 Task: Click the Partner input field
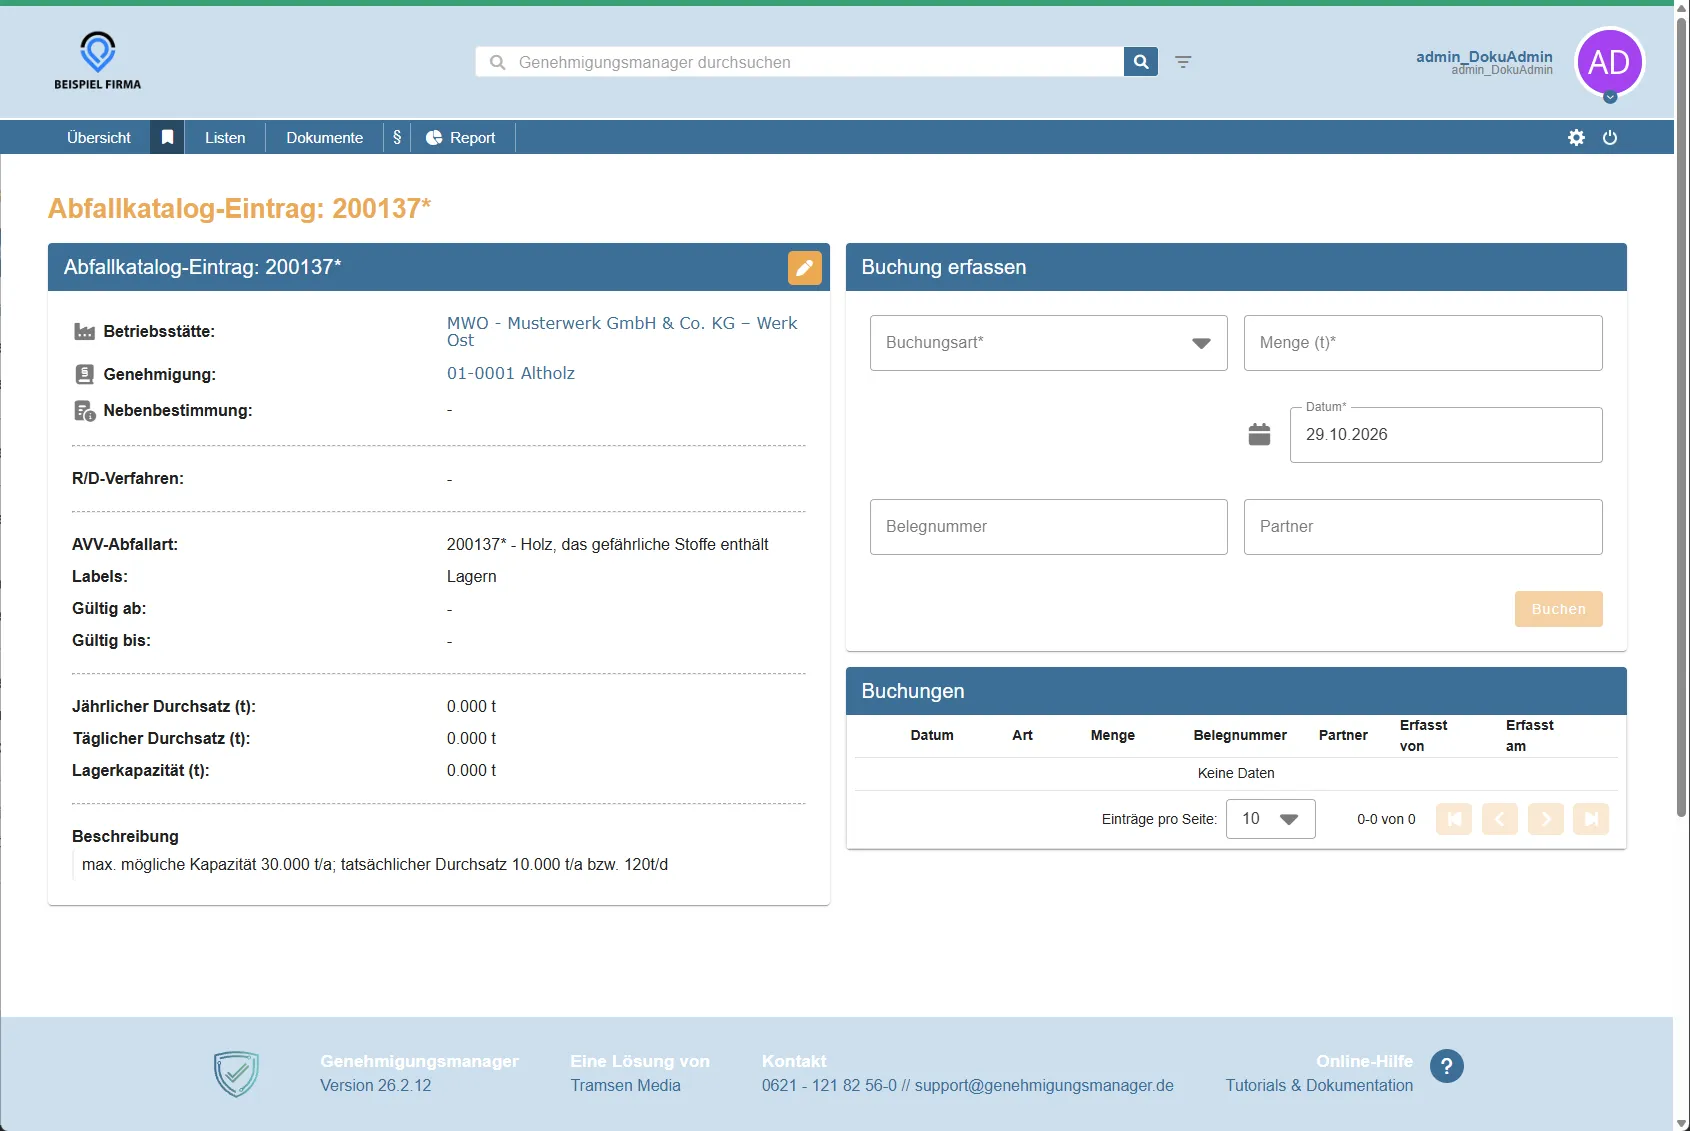pos(1423,527)
